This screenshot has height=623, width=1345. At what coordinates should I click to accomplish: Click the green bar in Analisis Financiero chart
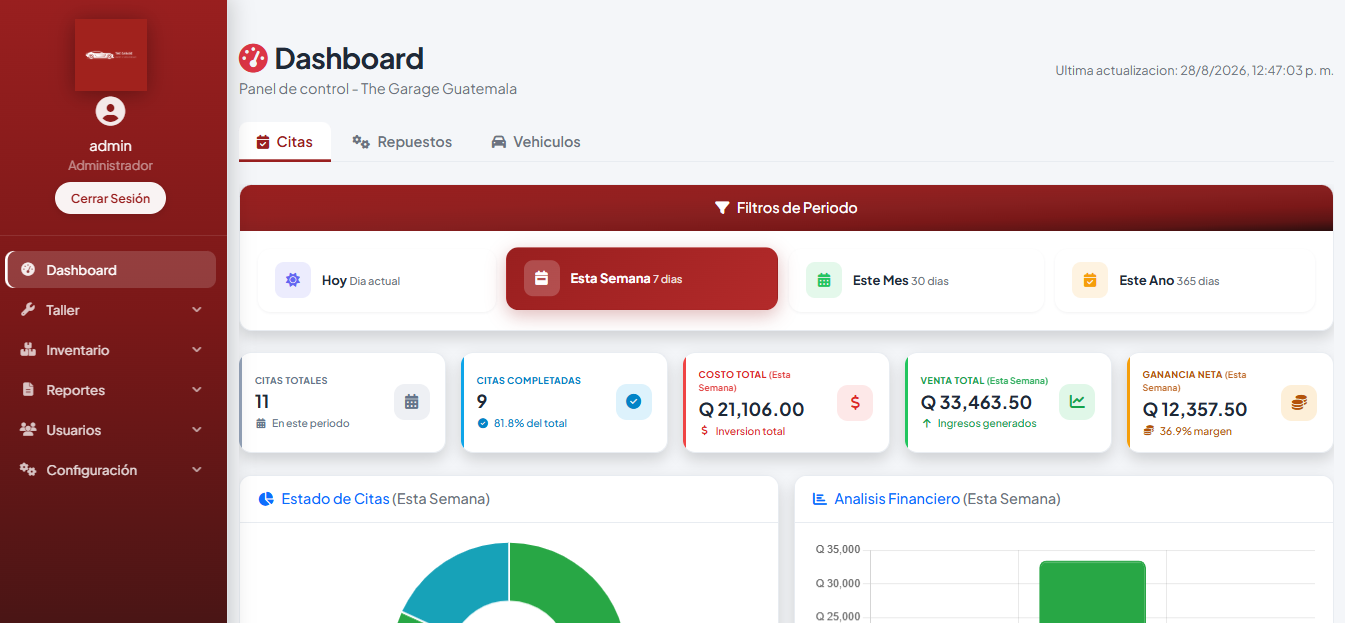click(x=1092, y=592)
